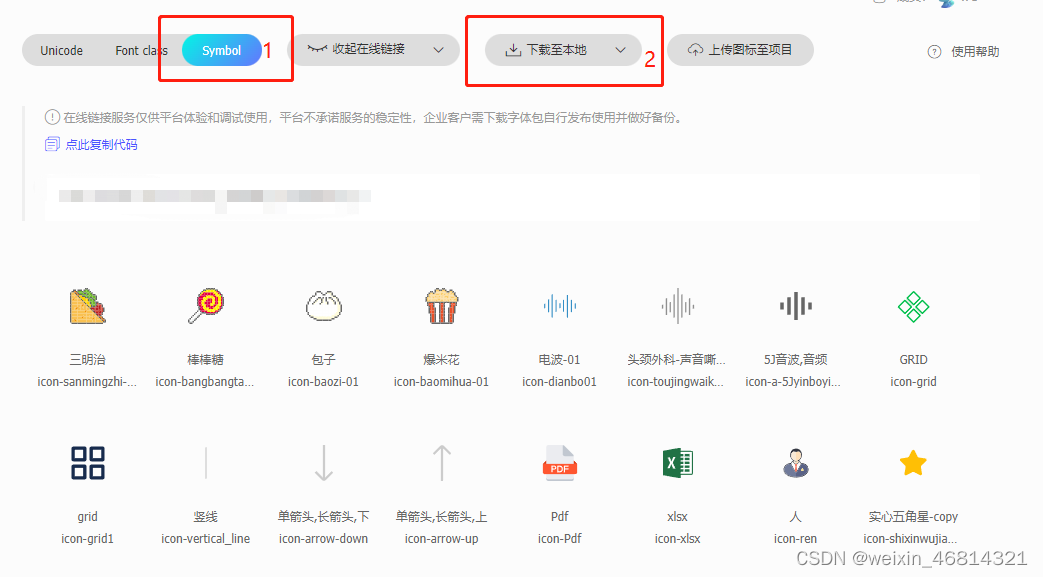Screen dimensions: 1043x577
Task: Select the 竖线 vertical line icon
Action: [206, 463]
